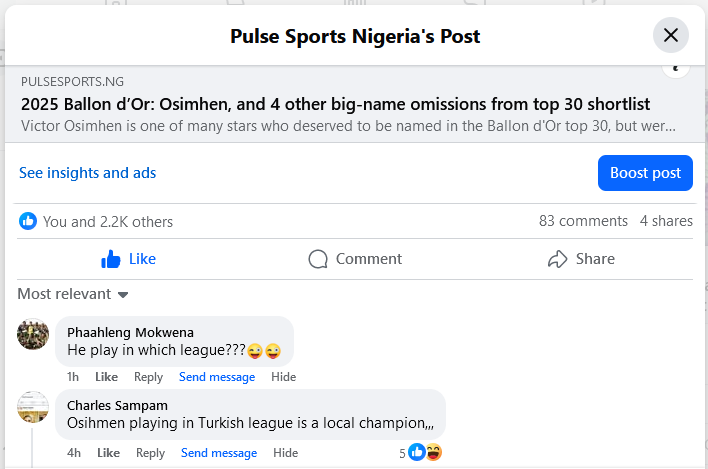The height and width of the screenshot is (469, 708).
Task: Hide Charles Sampam's comment
Action: coord(285,453)
